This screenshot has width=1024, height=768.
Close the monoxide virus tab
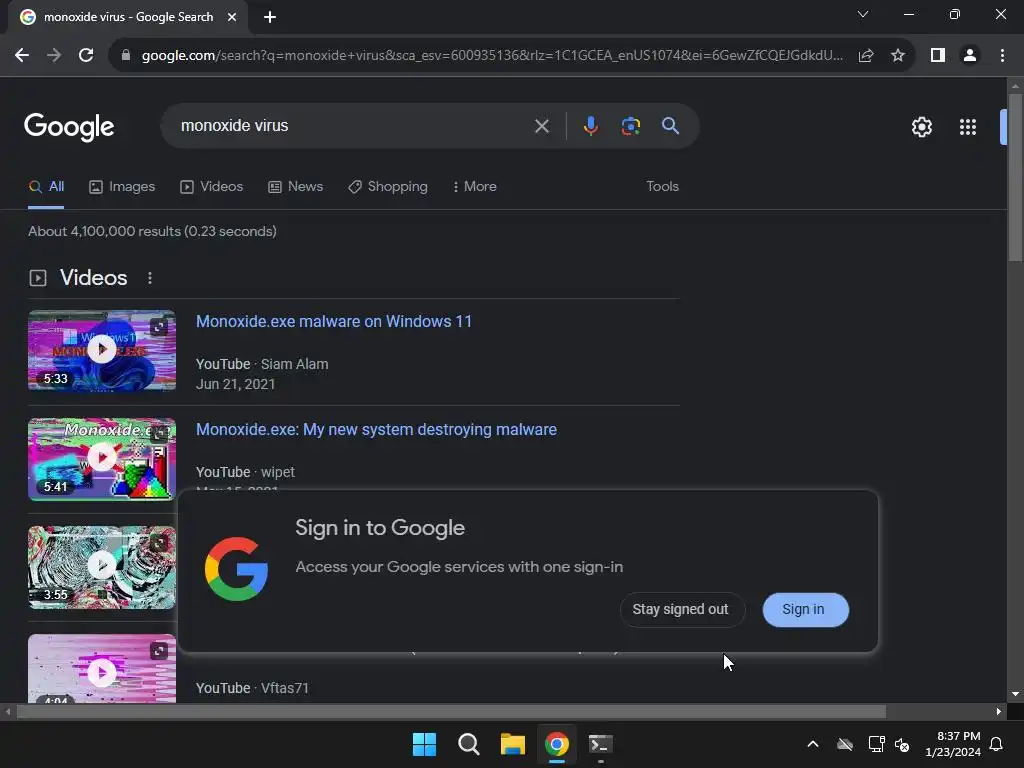pos(232,17)
